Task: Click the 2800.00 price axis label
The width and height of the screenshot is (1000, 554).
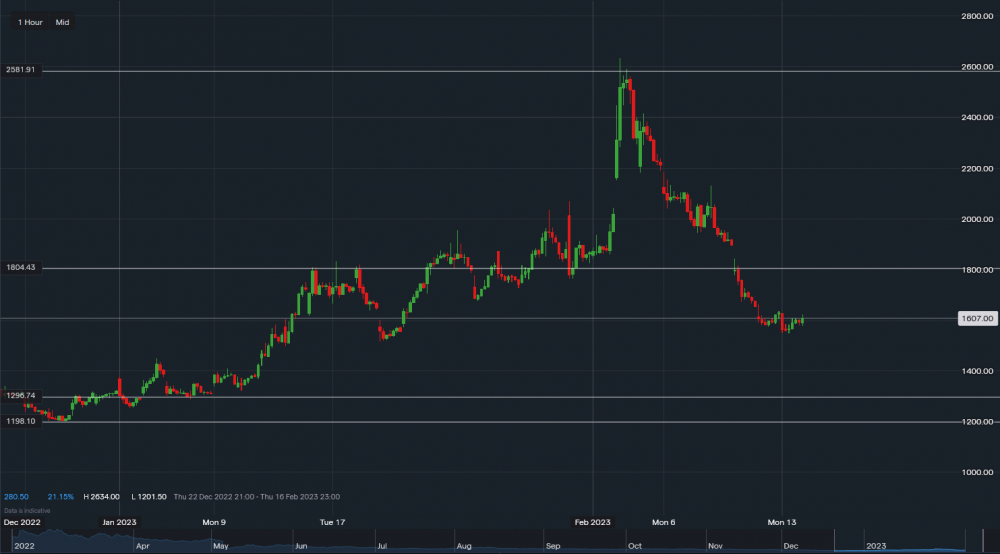Action: tap(975, 17)
